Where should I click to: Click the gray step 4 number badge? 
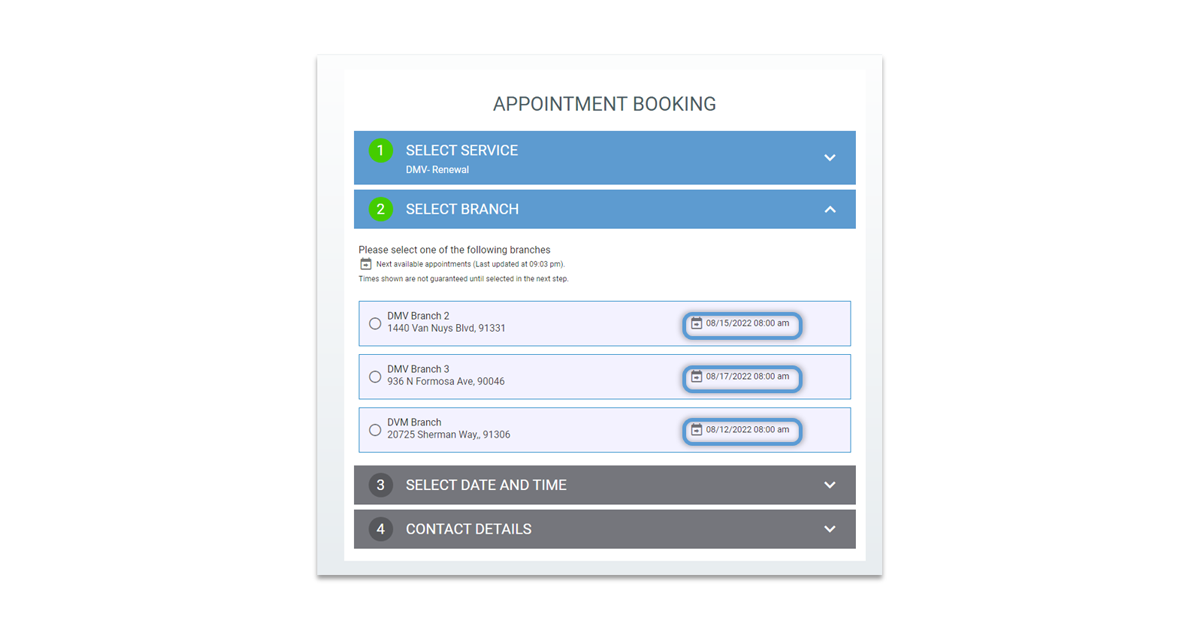(381, 529)
